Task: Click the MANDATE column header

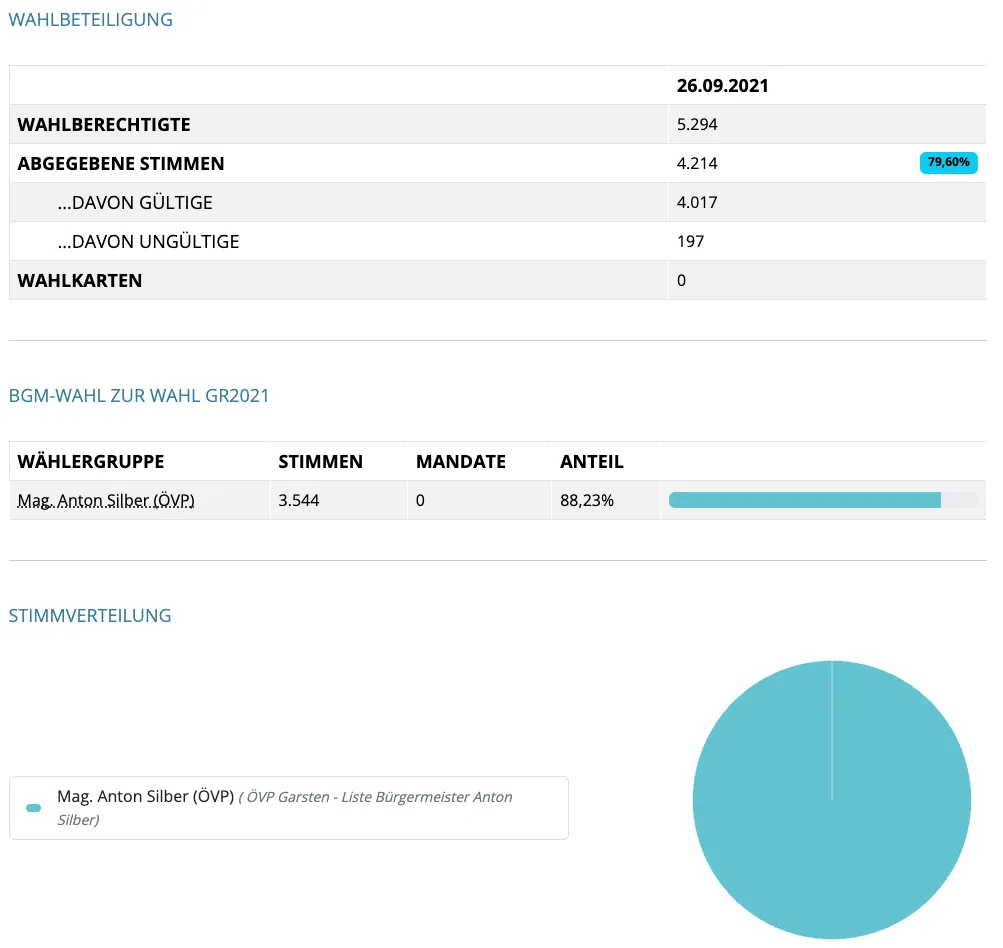Action: [x=461, y=462]
